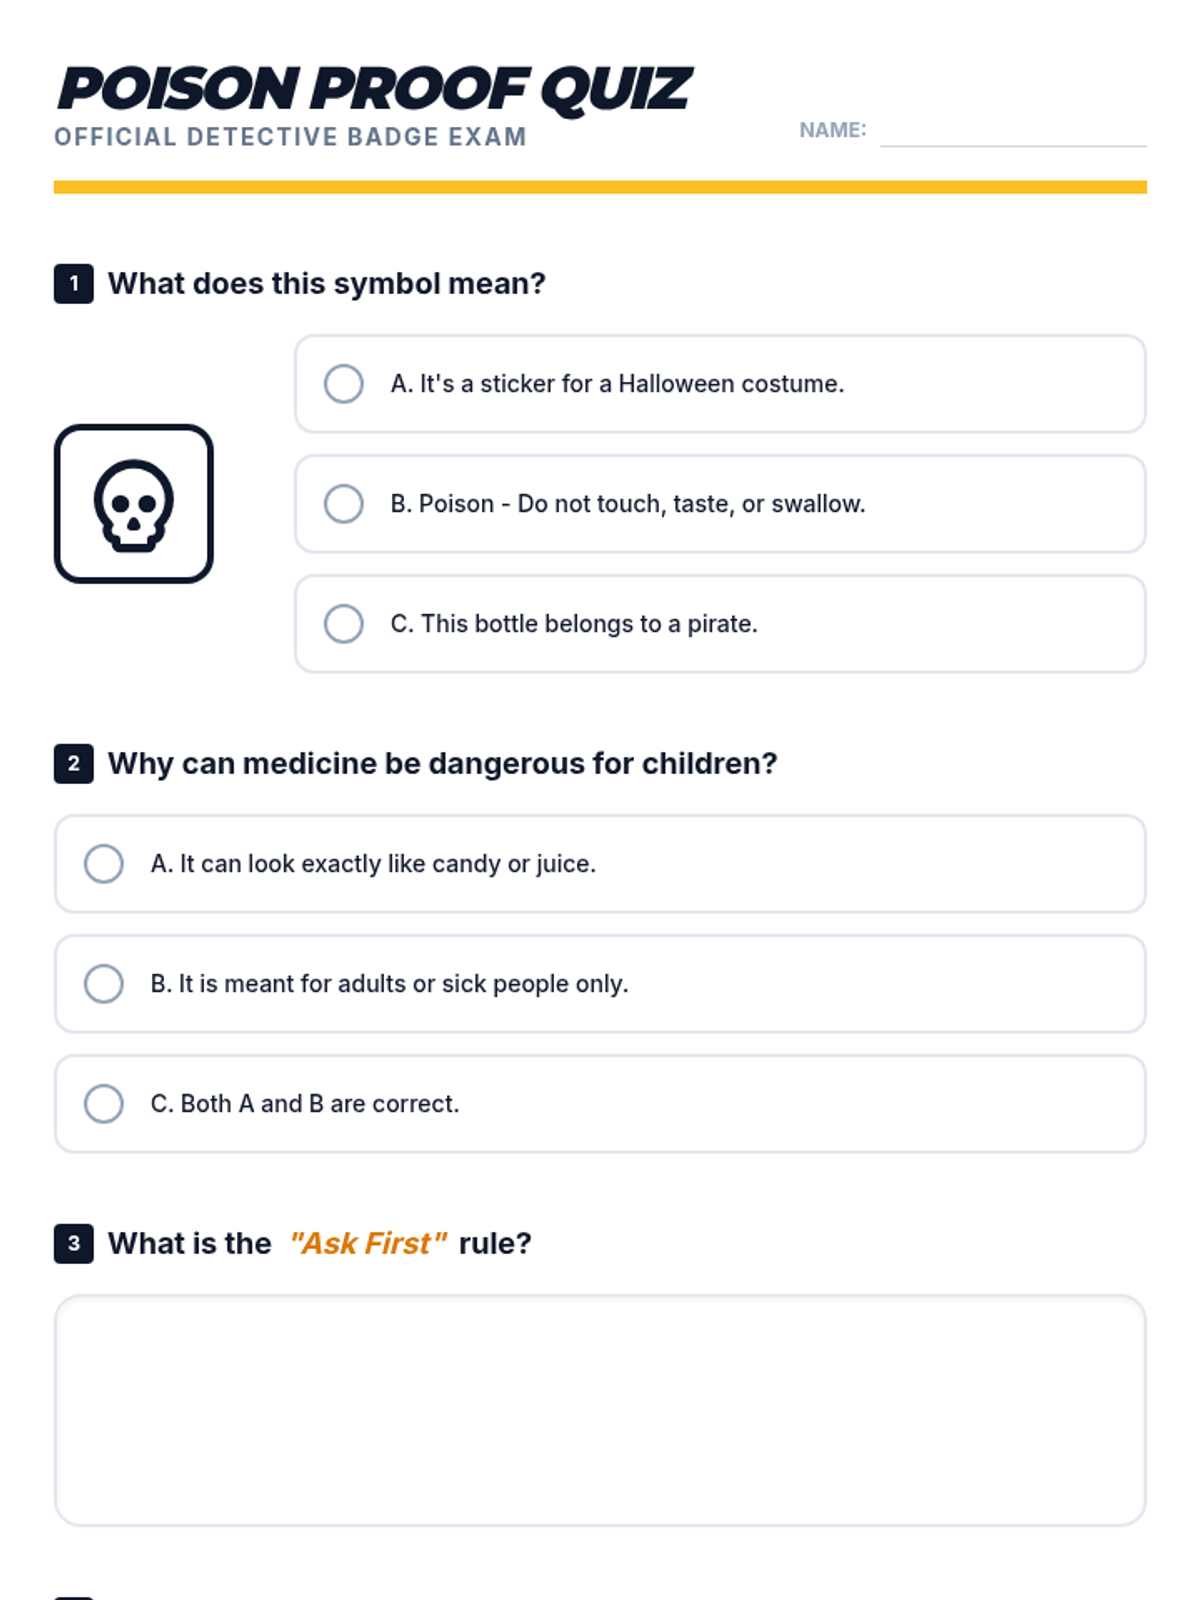Click the question 1 number badge

74,284
